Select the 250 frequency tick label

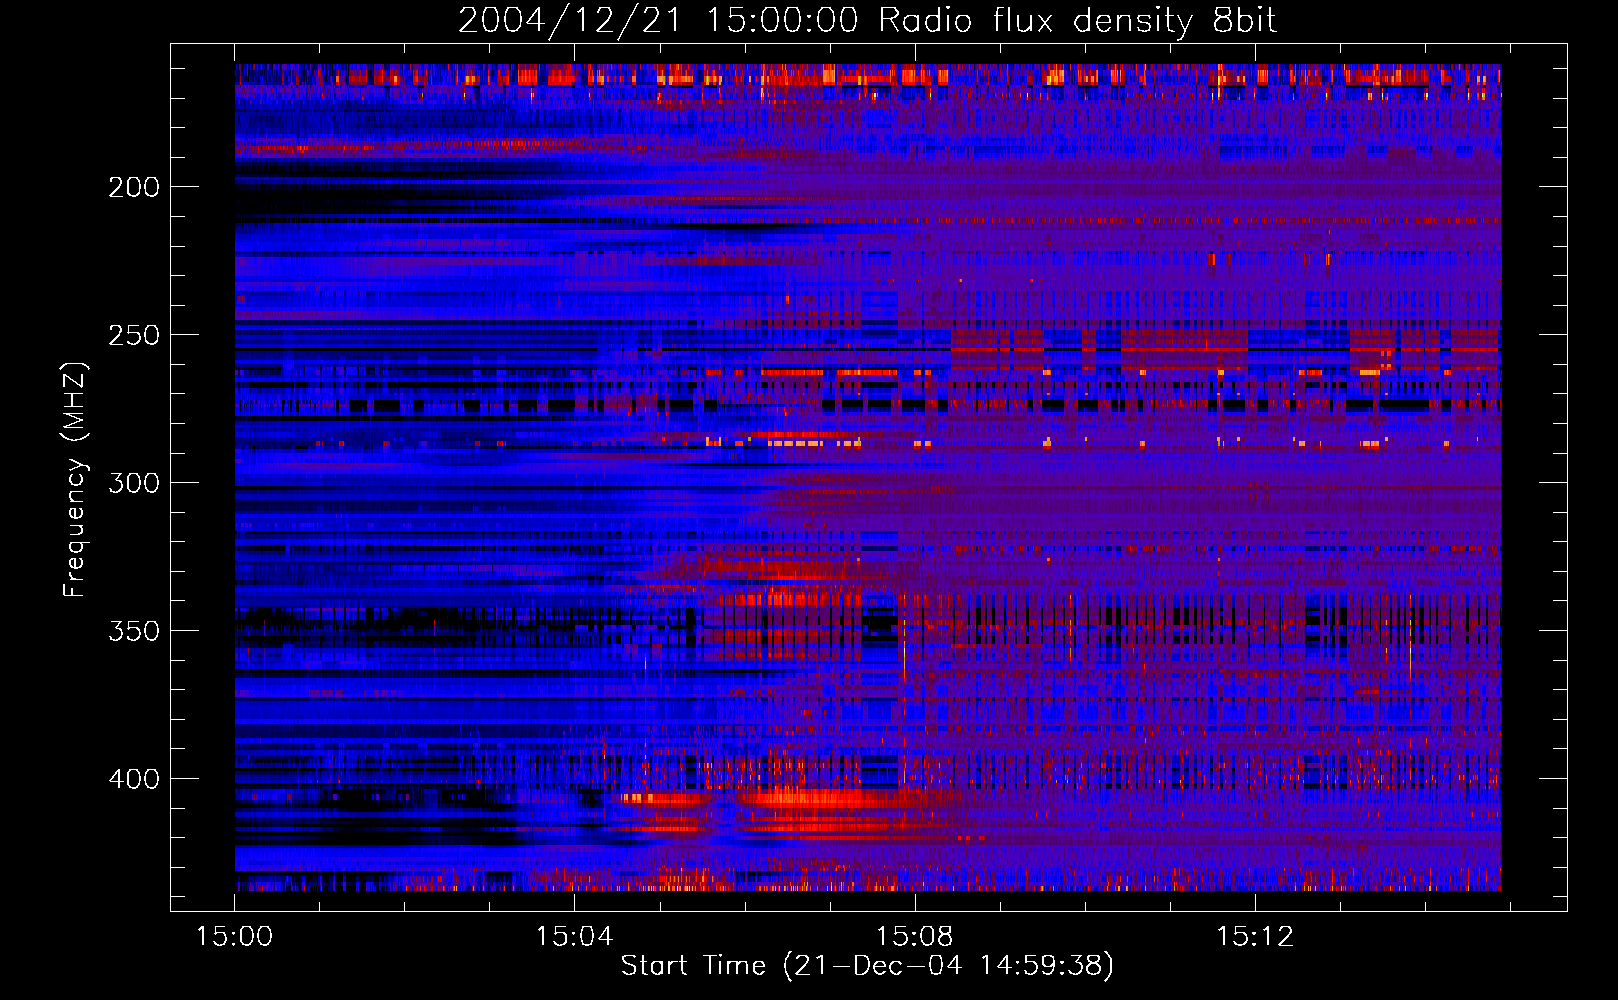(134, 335)
